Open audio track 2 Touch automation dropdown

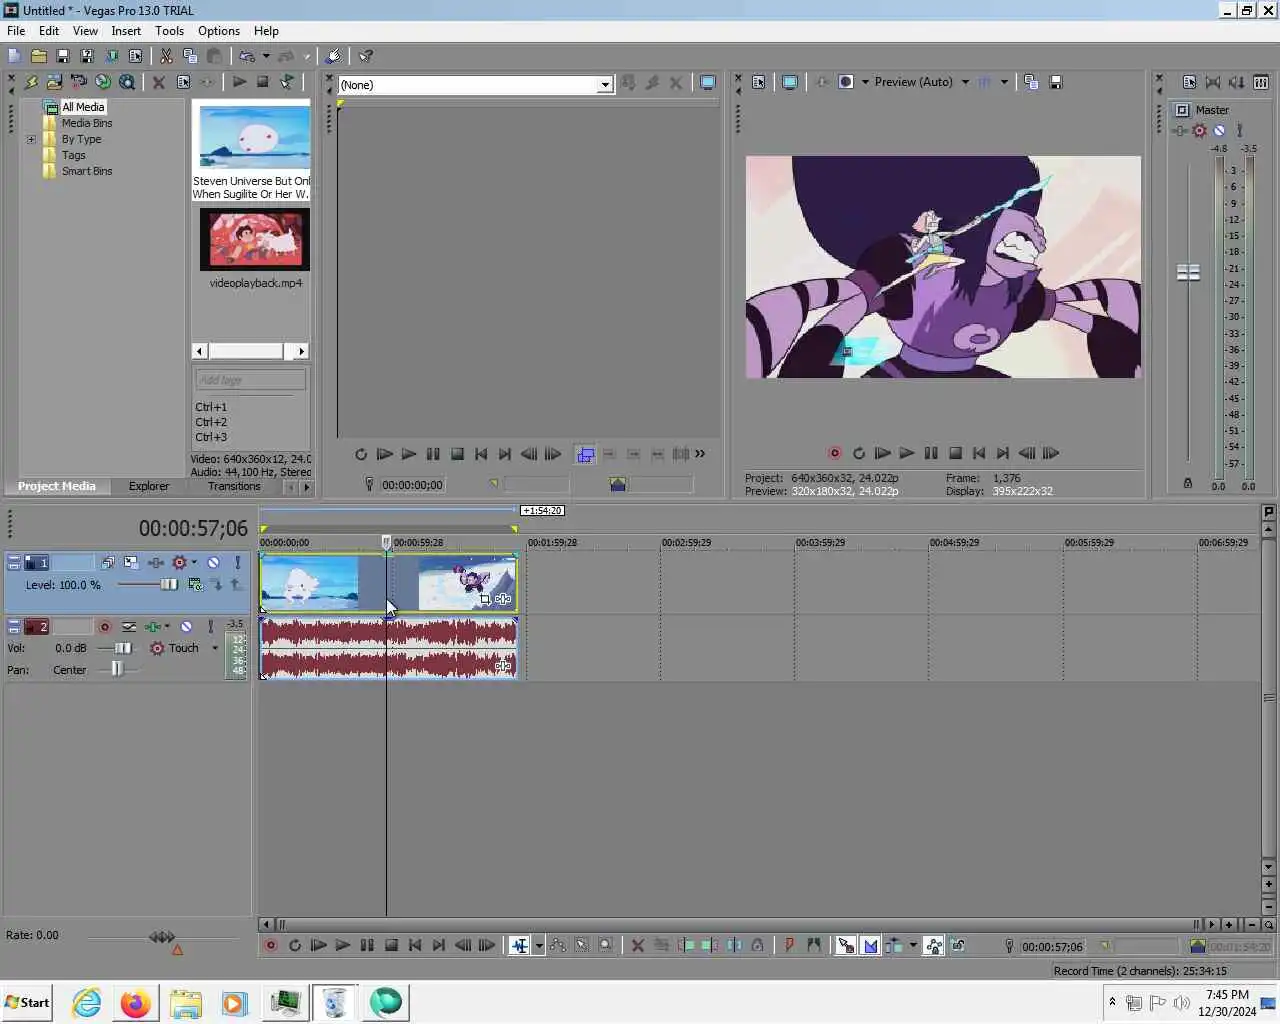point(215,648)
